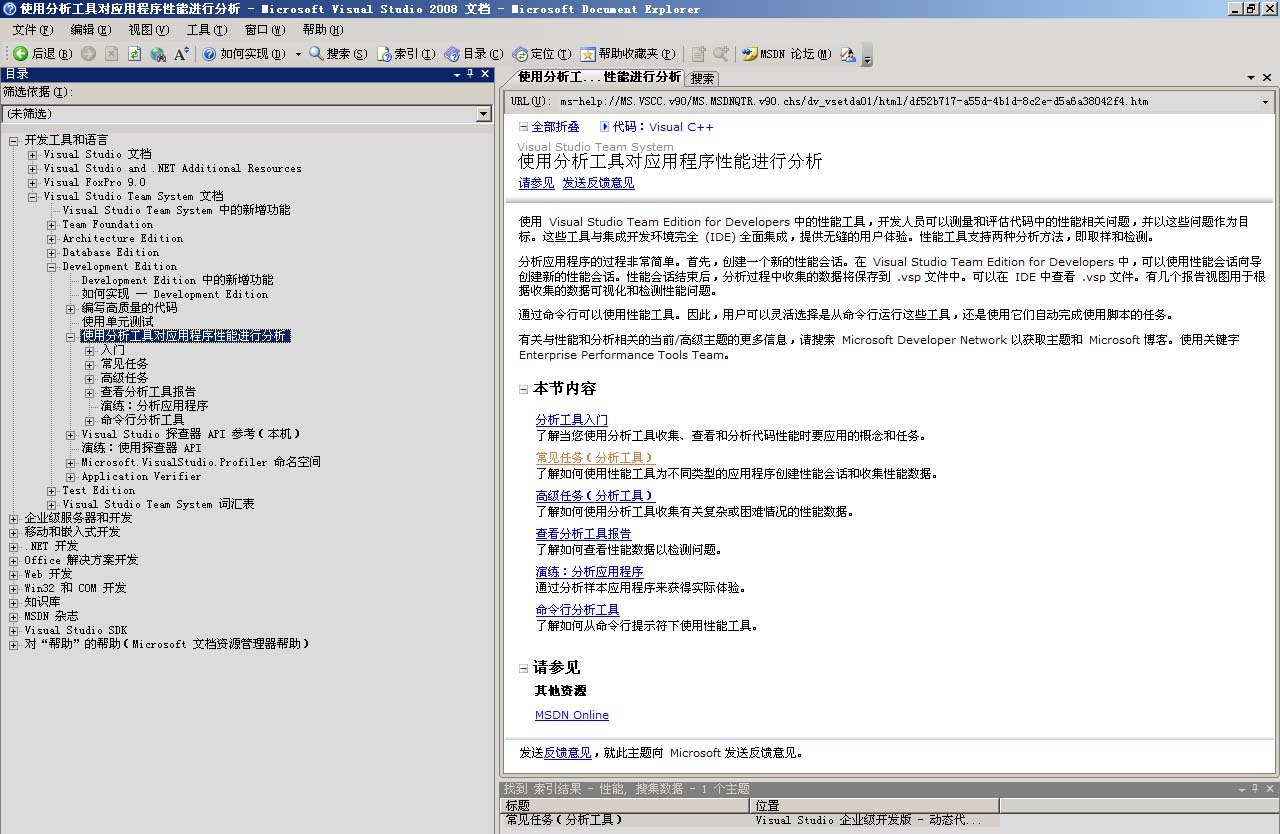Collapse the 本节内容 section
1280x834 pixels.
point(524,389)
